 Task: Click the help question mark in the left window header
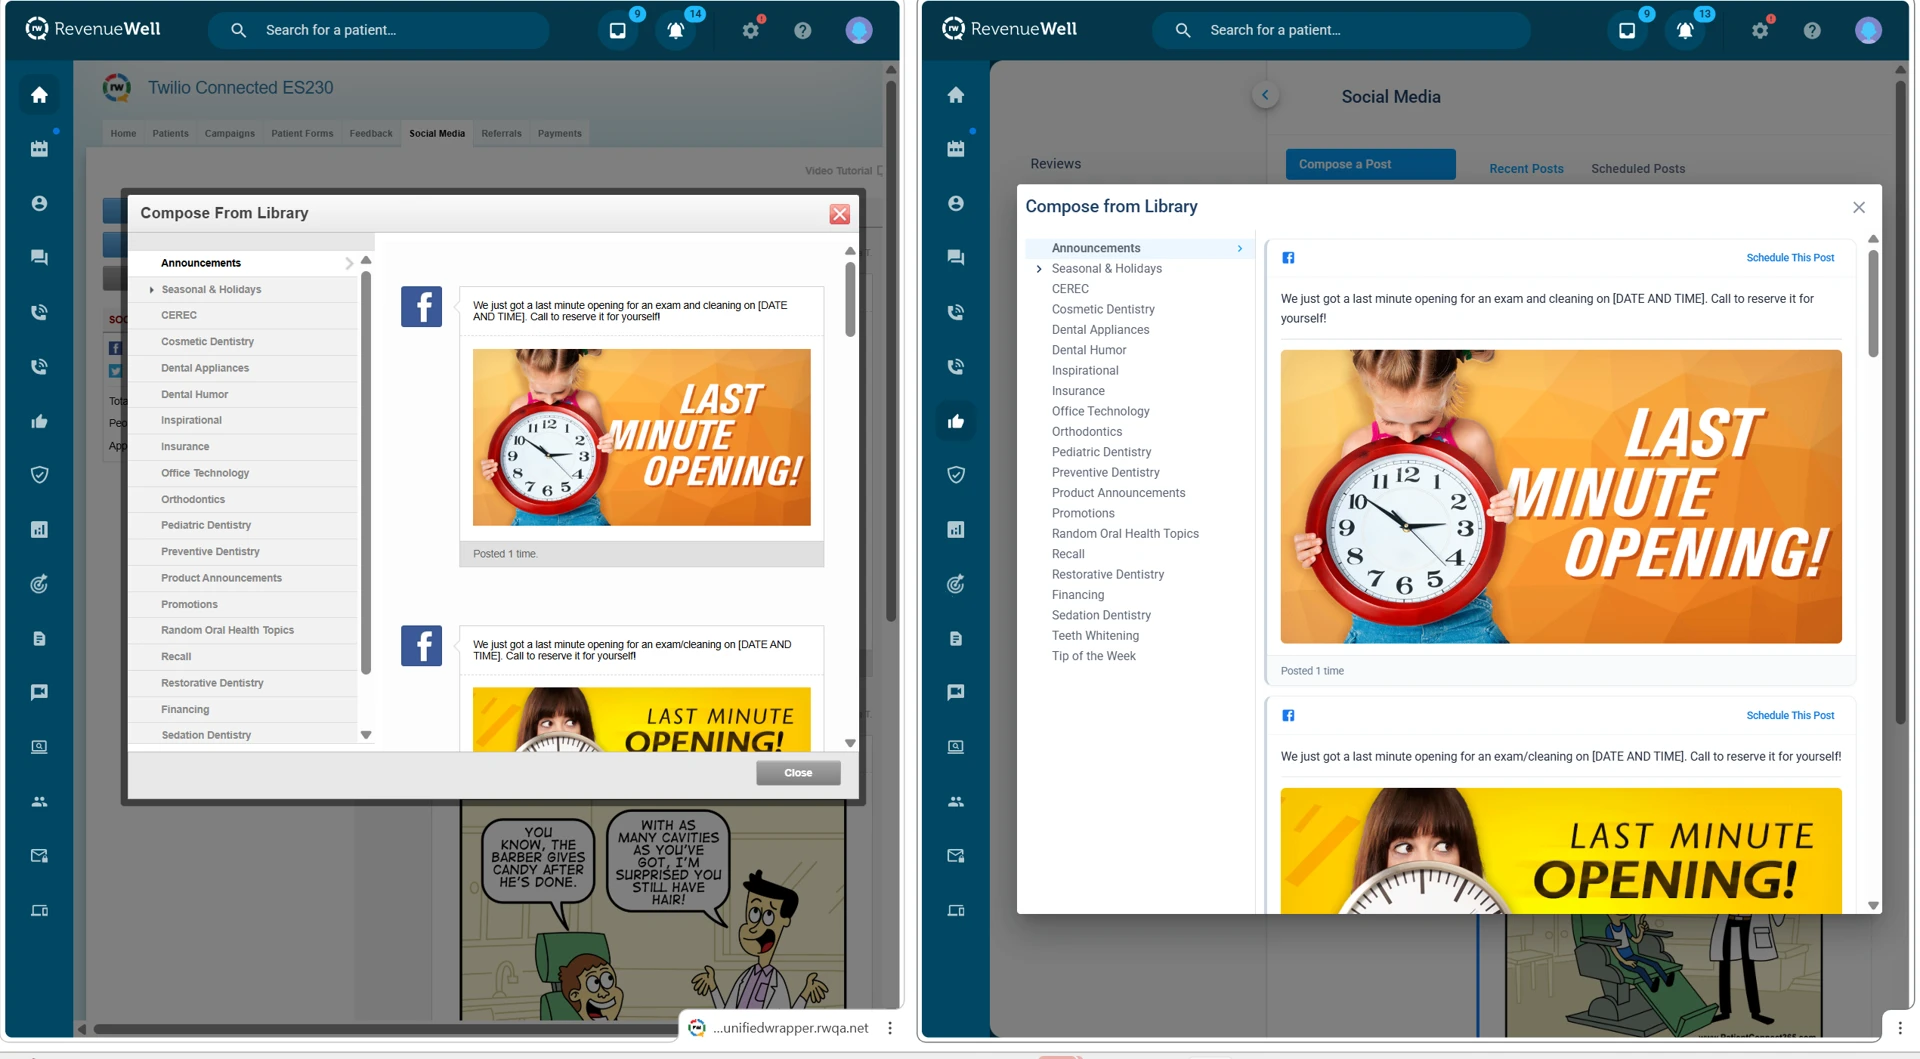pos(802,31)
